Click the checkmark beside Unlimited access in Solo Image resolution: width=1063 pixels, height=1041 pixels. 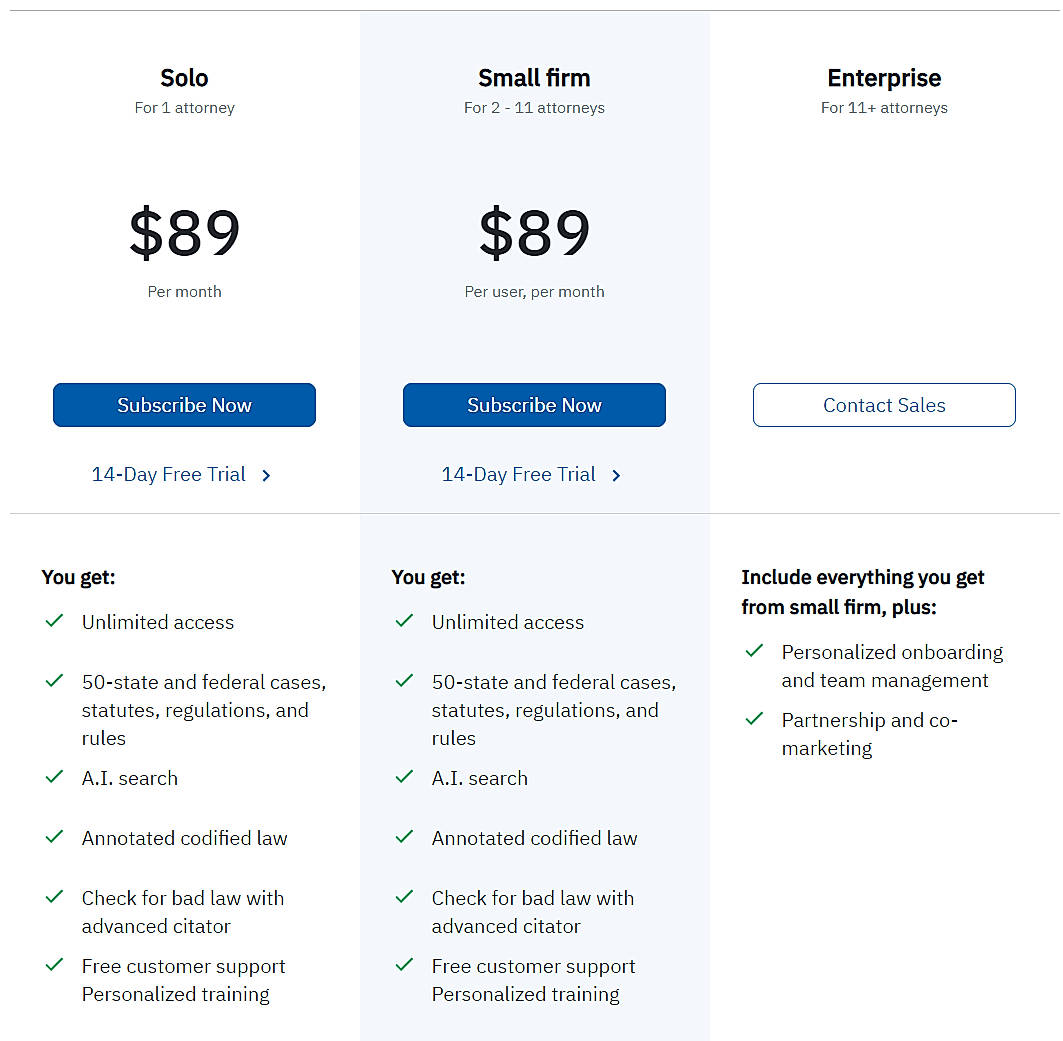click(x=55, y=621)
